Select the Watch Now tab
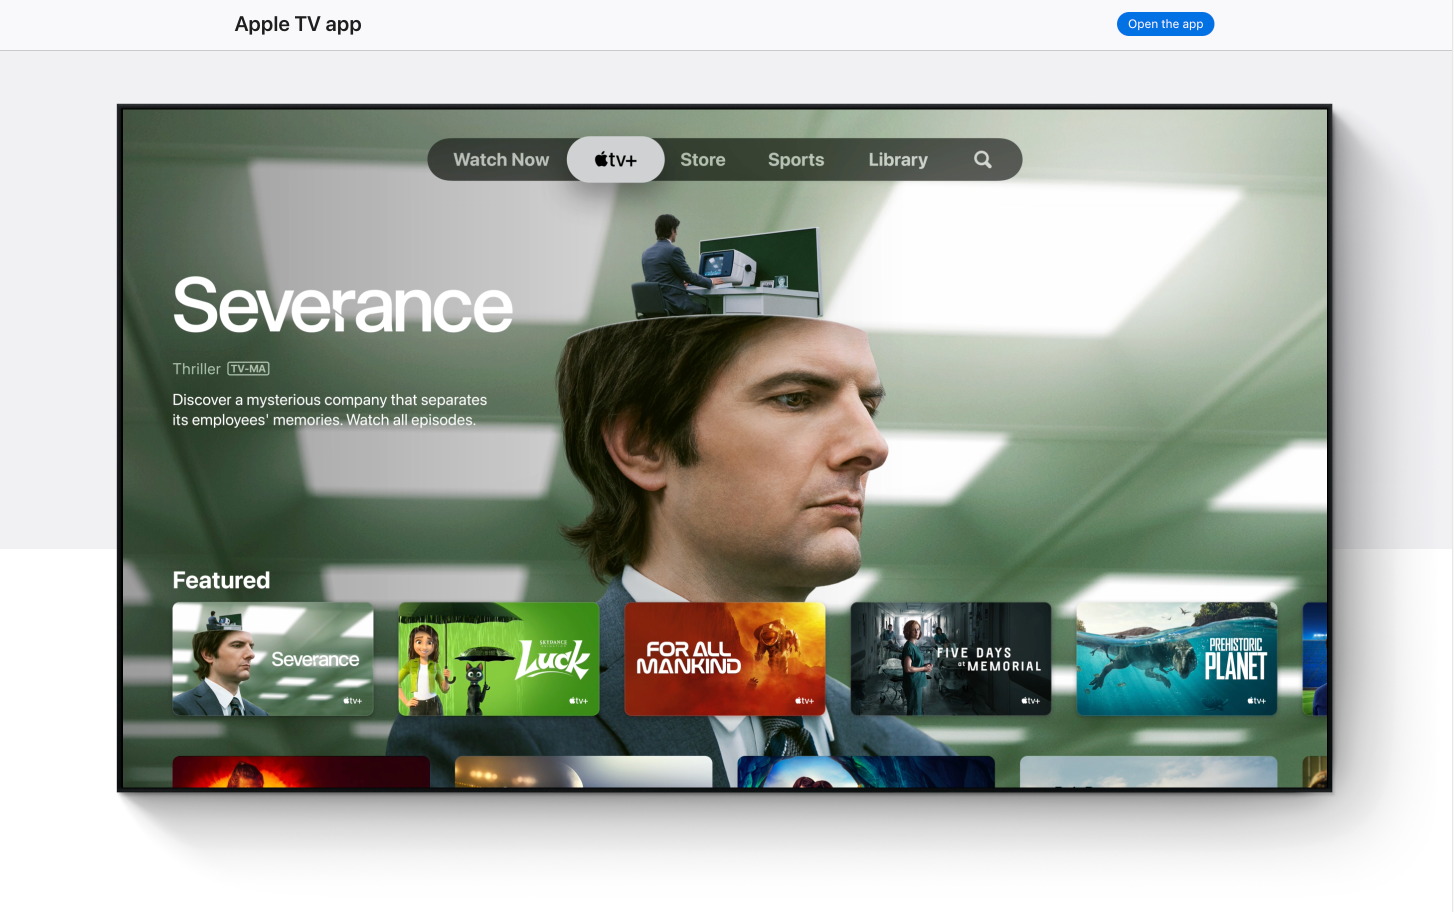The height and width of the screenshot is (912, 1454). (501, 160)
